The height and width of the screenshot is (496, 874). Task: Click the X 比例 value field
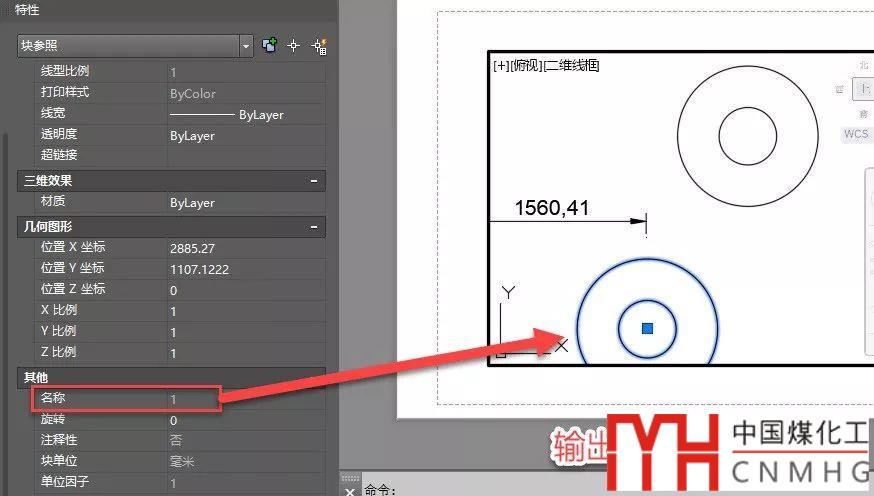click(246, 311)
